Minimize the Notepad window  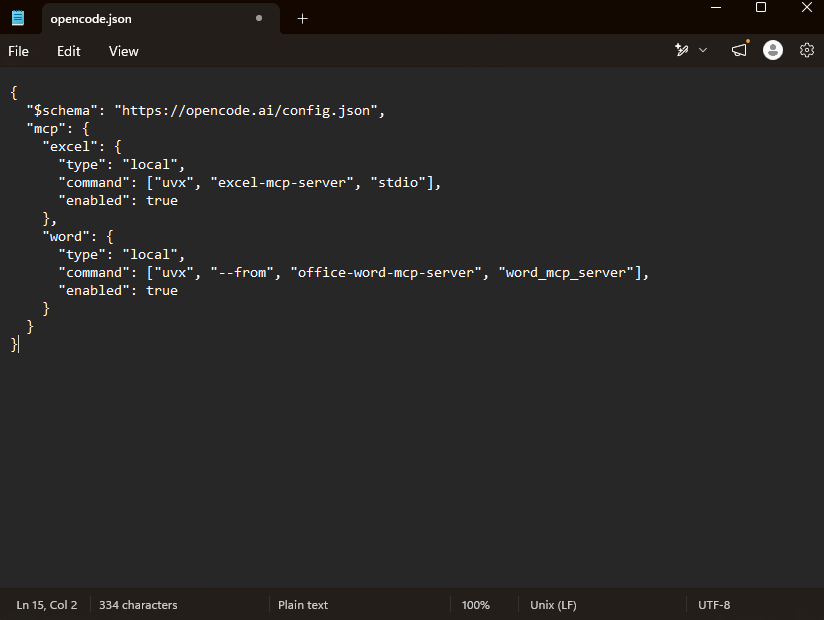click(x=716, y=8)
